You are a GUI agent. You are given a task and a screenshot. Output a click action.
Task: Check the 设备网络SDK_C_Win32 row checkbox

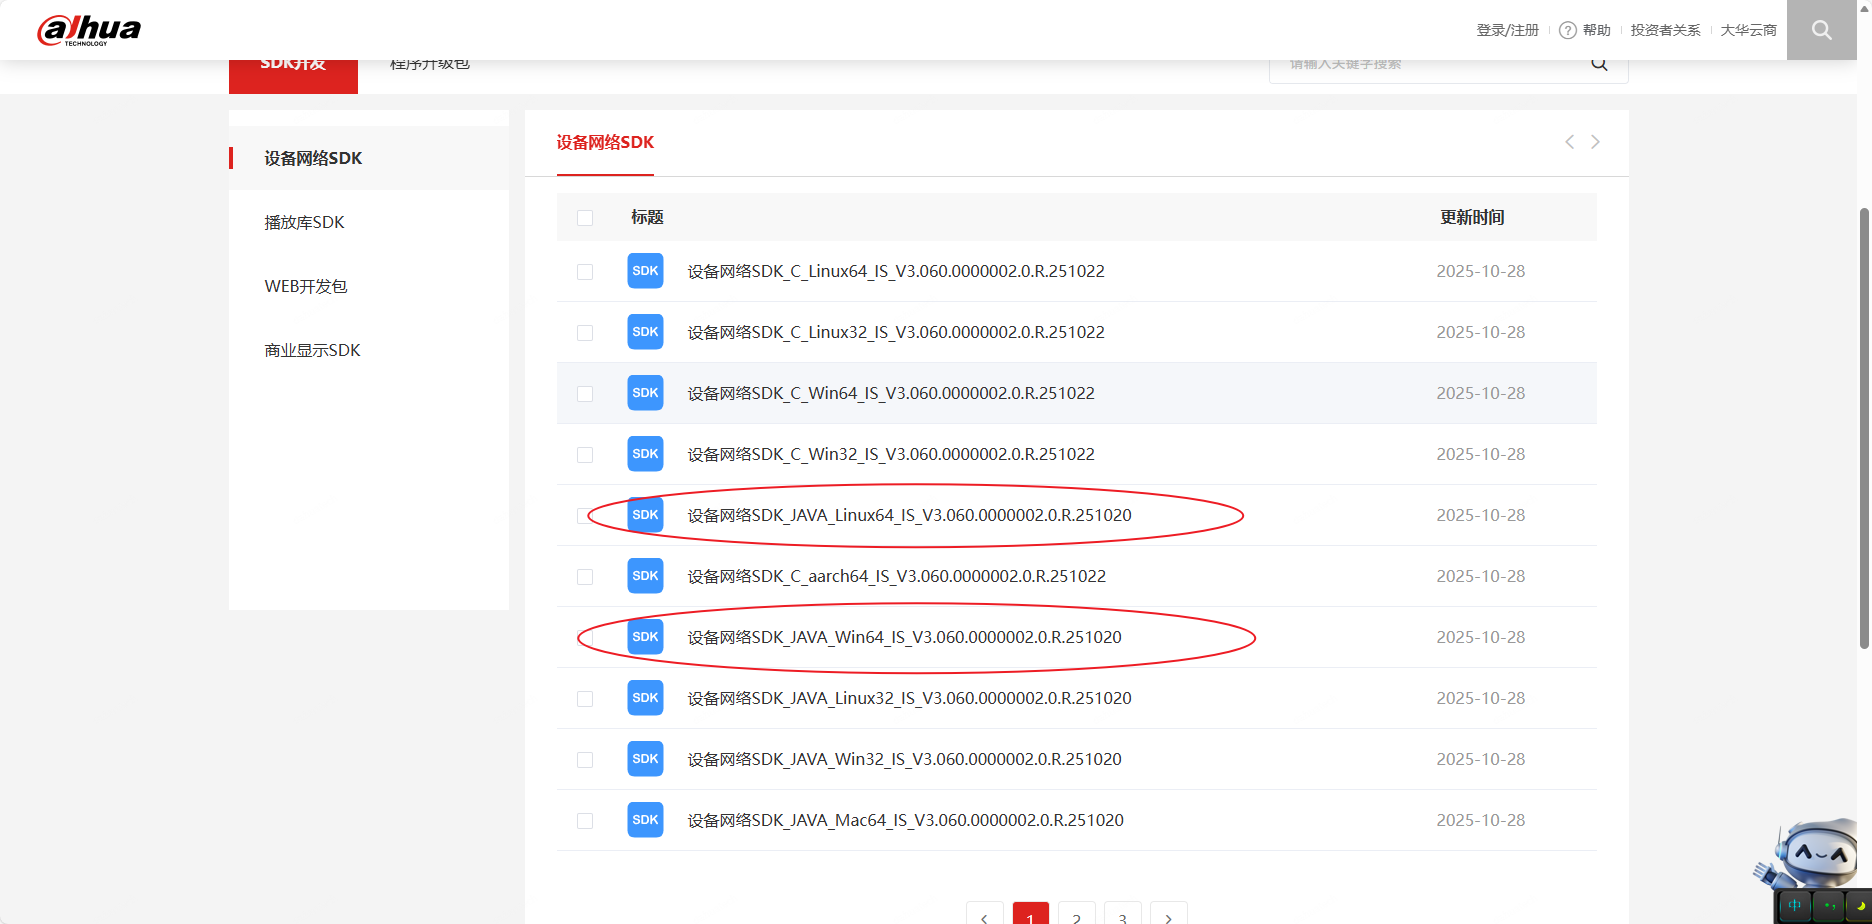[585, 454]
